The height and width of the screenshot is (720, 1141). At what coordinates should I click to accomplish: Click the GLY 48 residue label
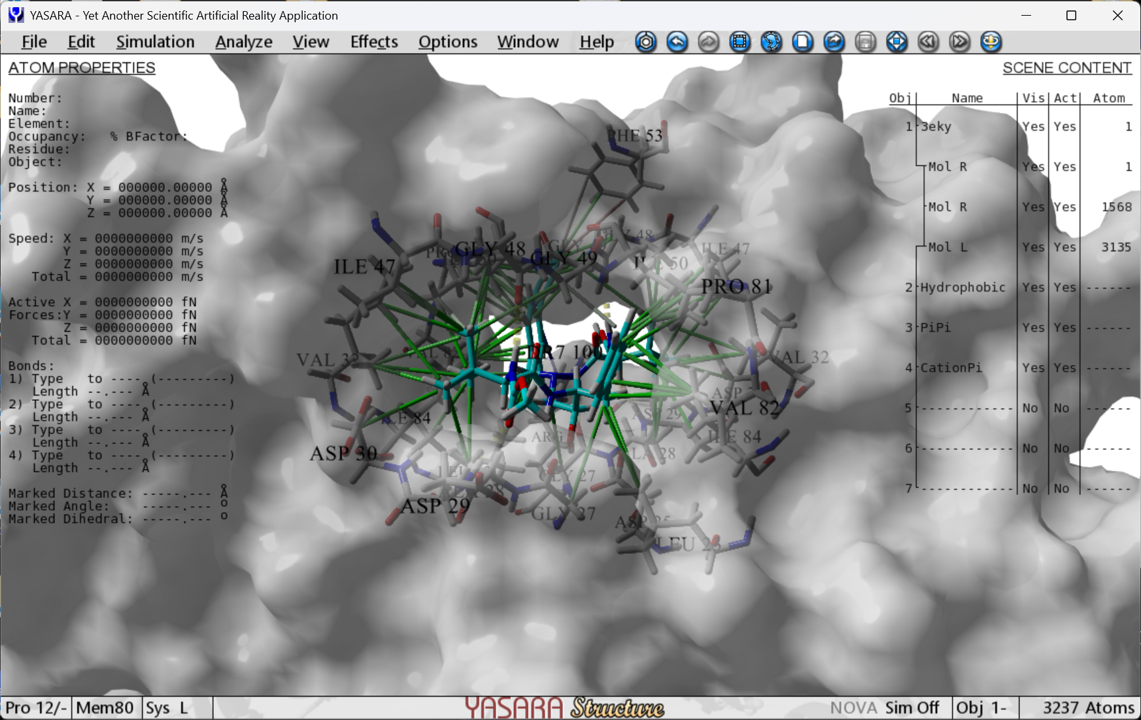[490, 249]
